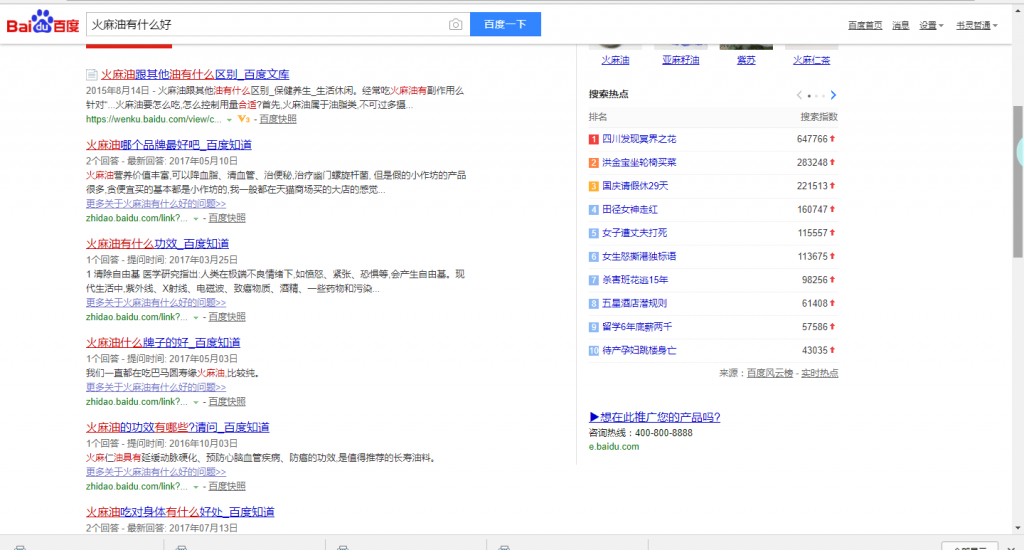Open 百度快照 under 火麻油有什么功效 result
The image size is (1024, 550).
(227, 317)
